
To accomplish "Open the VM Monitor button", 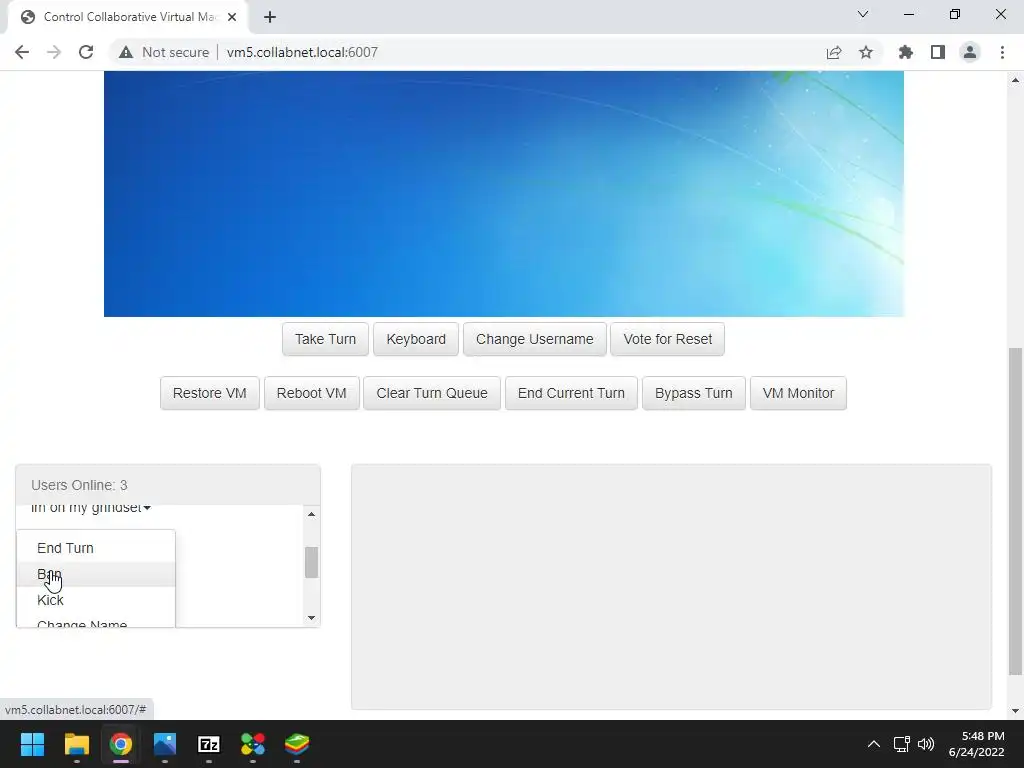I will [798, 393].
